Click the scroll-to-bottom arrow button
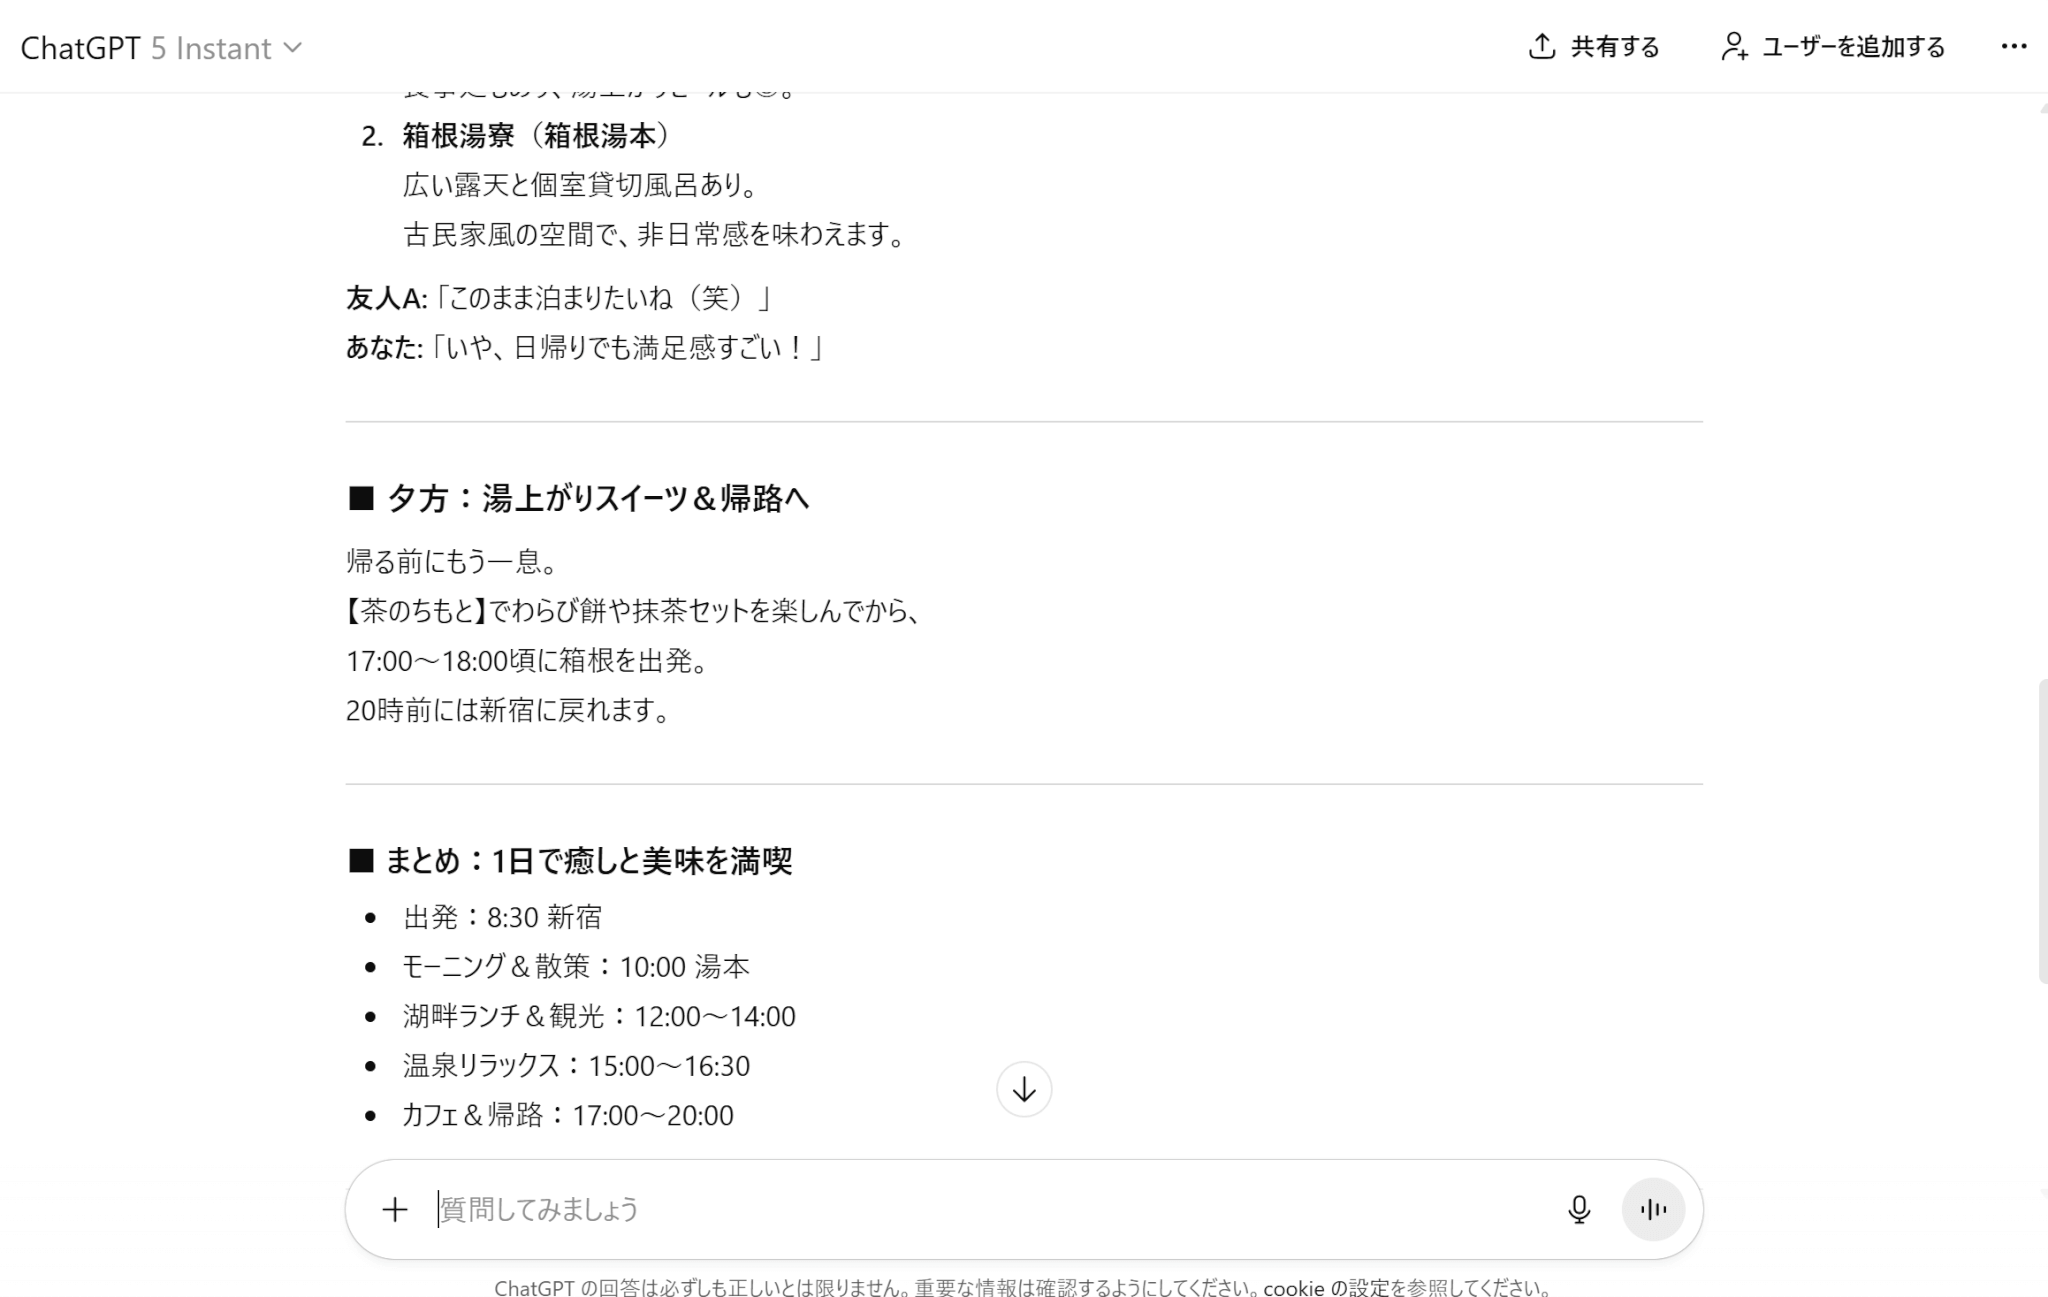 (1023, 1089)
